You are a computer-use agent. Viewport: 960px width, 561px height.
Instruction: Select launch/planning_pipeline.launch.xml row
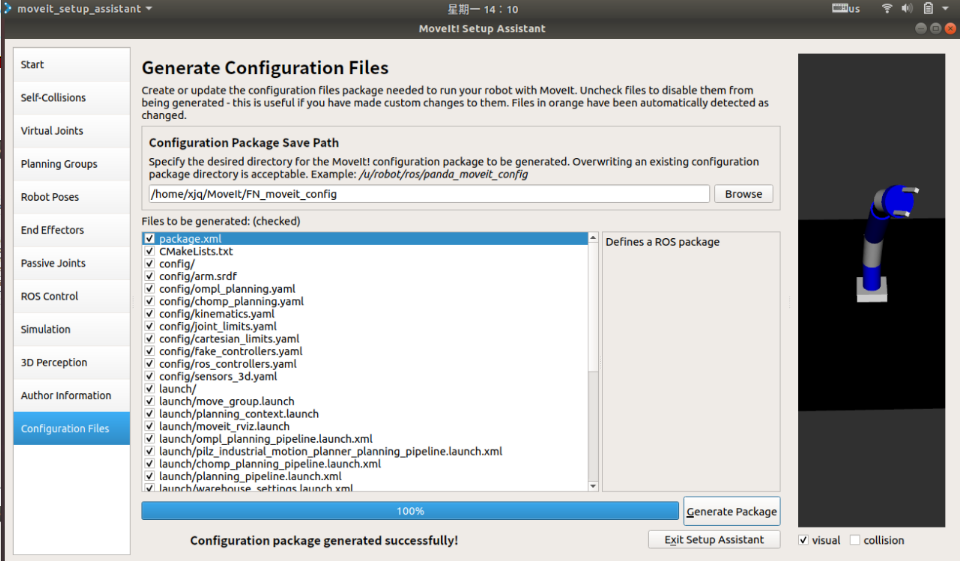365,476
